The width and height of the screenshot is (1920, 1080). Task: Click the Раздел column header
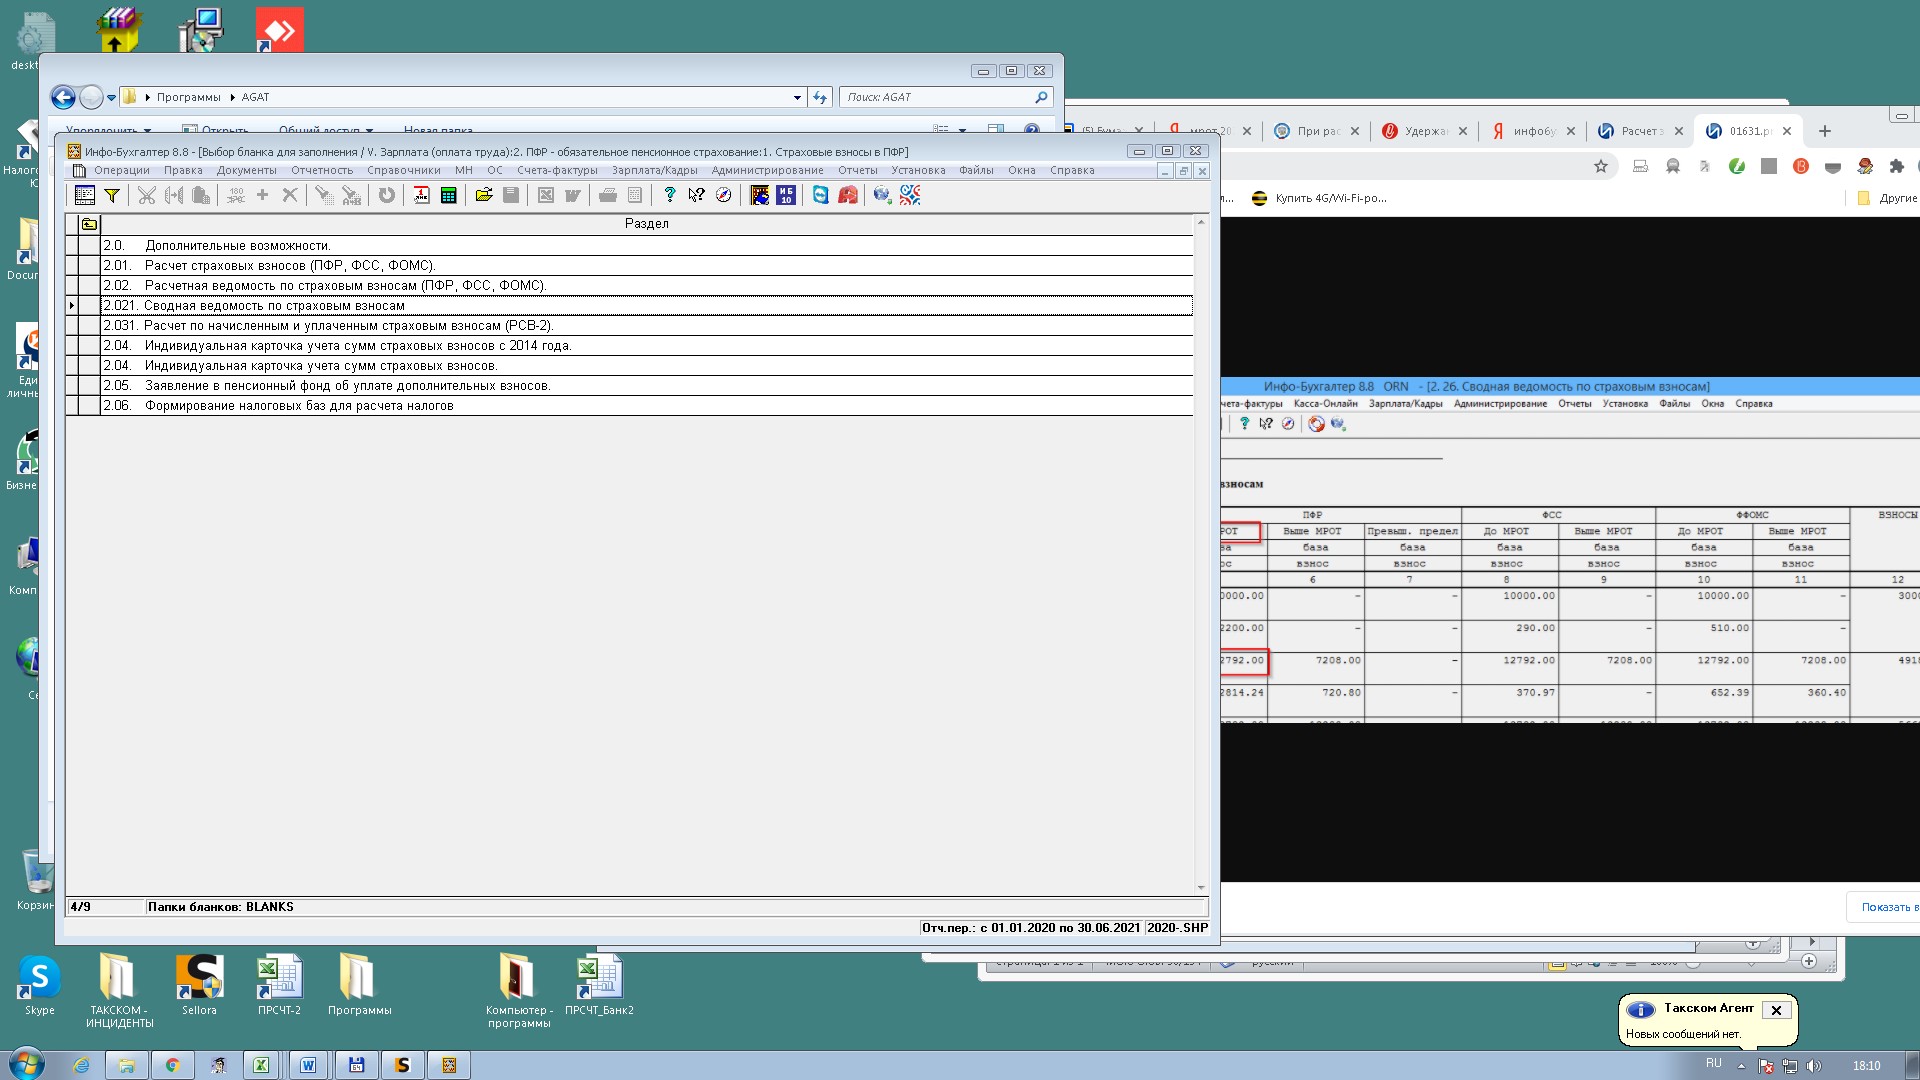click(647, 224)
